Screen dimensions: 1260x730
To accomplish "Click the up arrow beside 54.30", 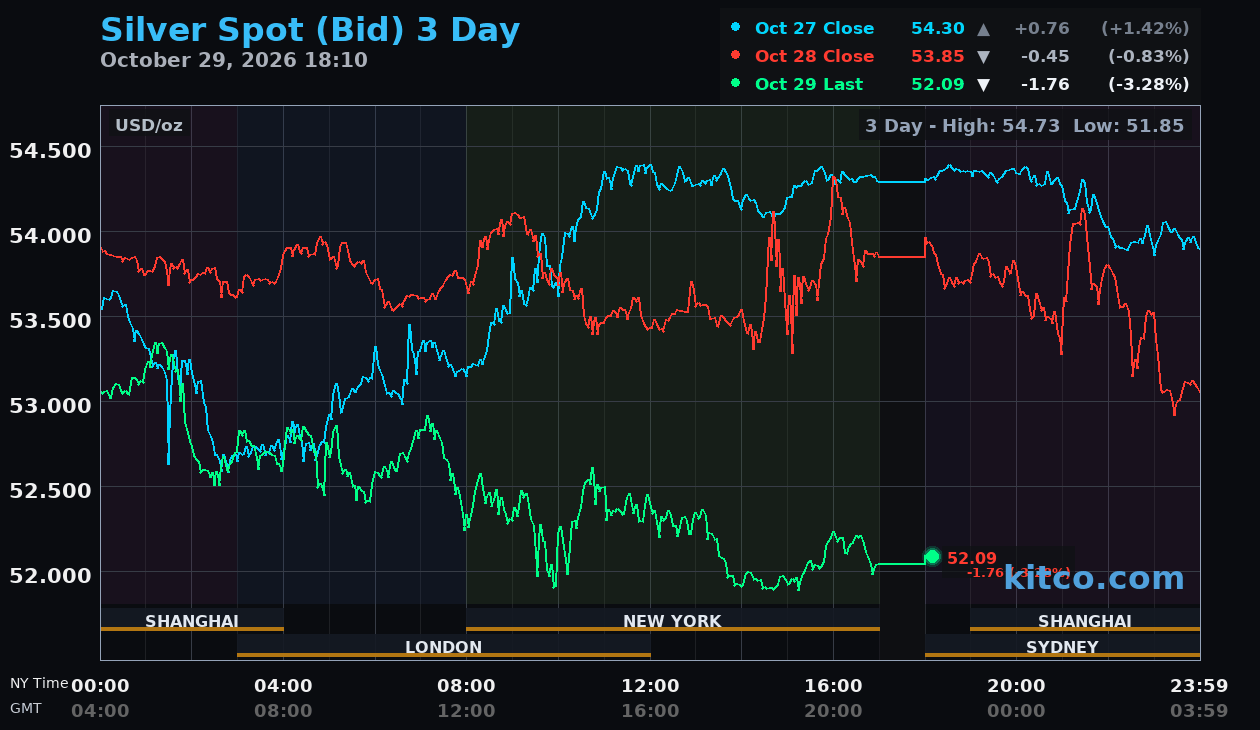I will pos(983,28).
